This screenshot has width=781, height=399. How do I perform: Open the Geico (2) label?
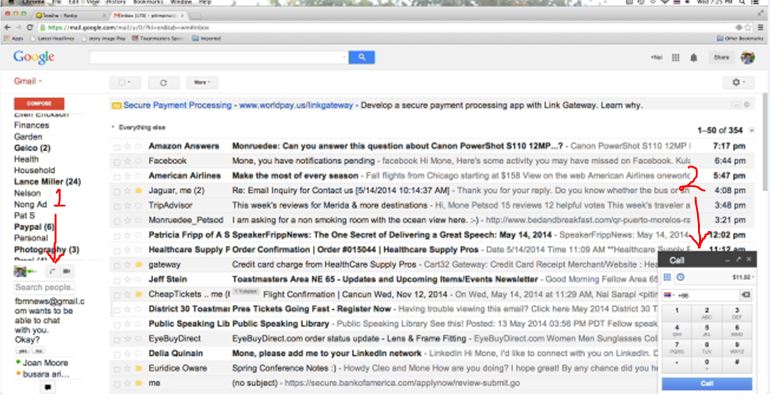click(32, 148)
